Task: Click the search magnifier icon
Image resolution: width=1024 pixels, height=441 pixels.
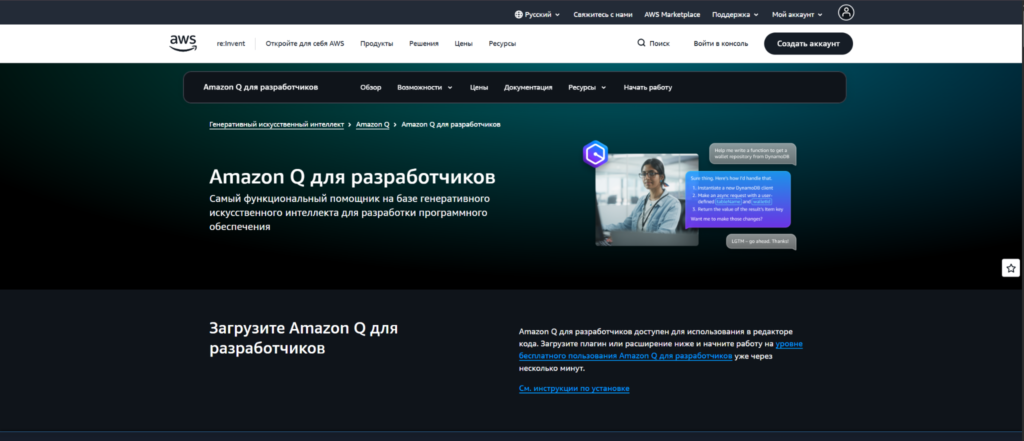Action: pyautogui.click(x=641, y=43)
